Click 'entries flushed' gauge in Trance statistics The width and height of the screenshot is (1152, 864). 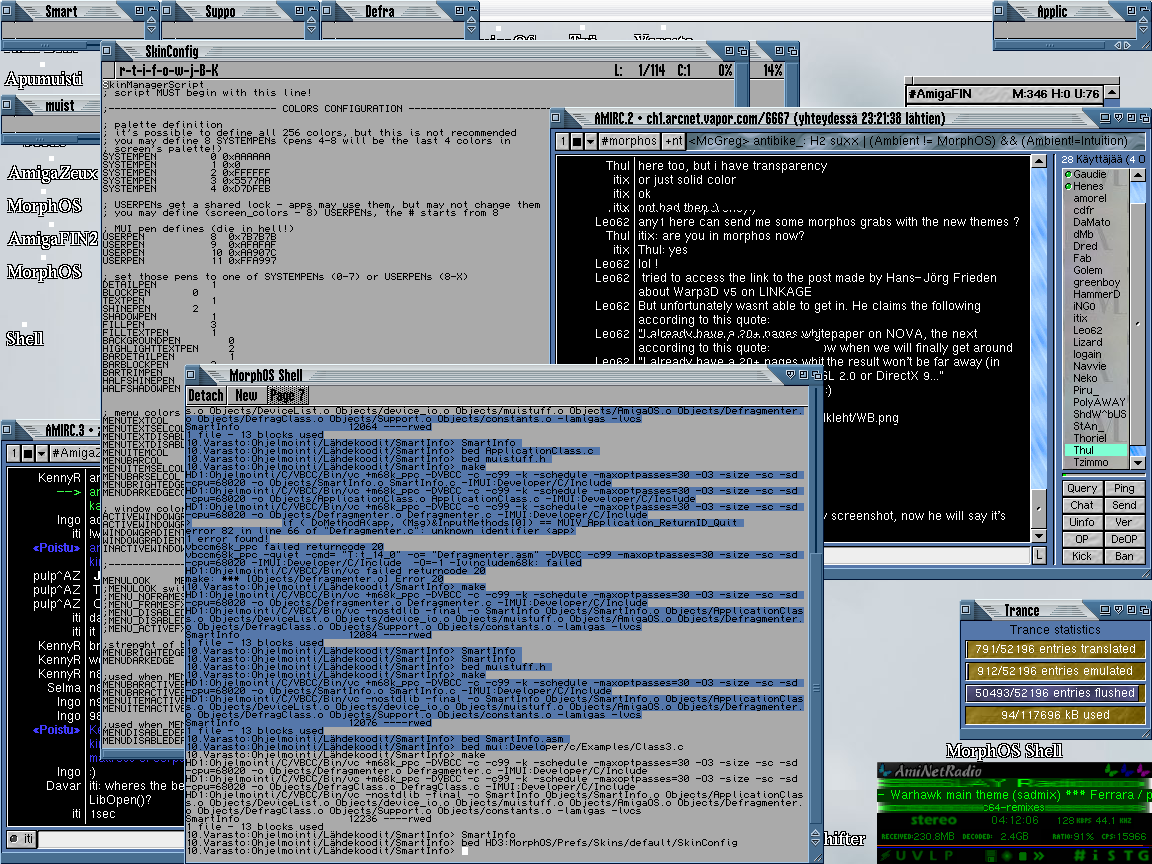1055,693
